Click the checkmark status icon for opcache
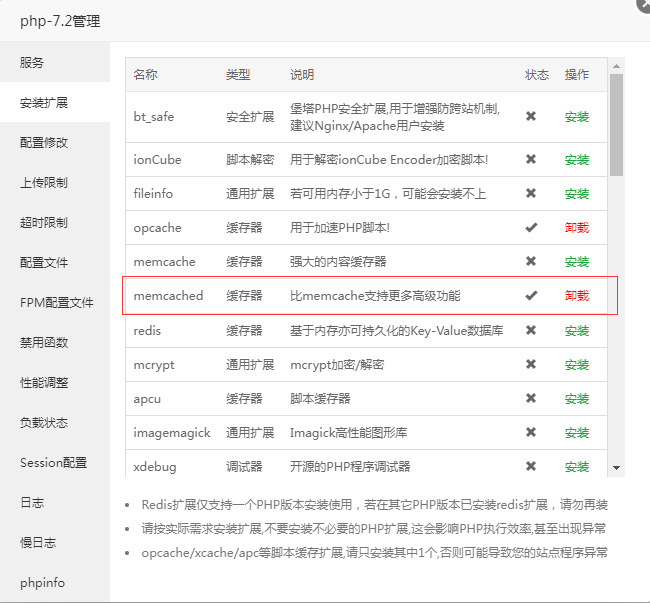This screenshot has width=650, height=603. [531, 227]
